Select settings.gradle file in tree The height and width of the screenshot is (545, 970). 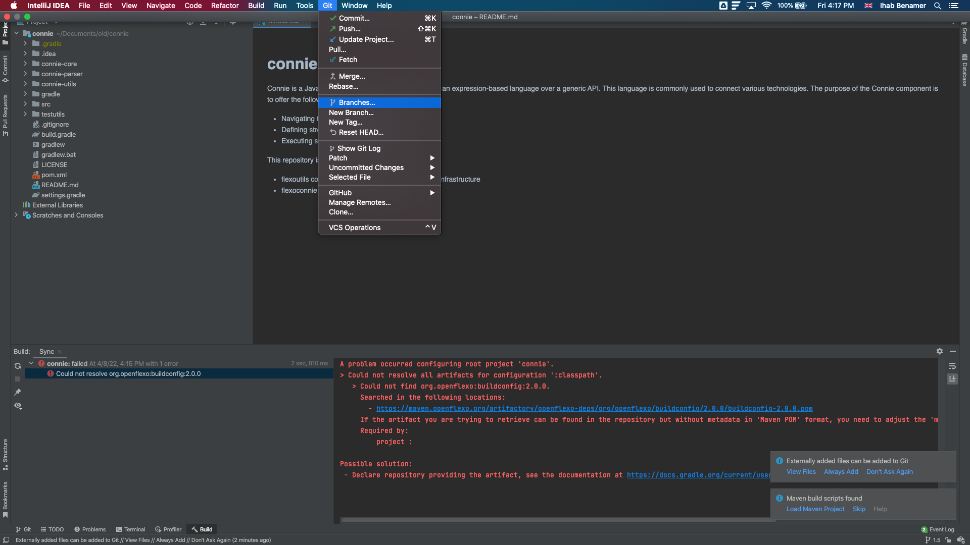tap(62, 195)
